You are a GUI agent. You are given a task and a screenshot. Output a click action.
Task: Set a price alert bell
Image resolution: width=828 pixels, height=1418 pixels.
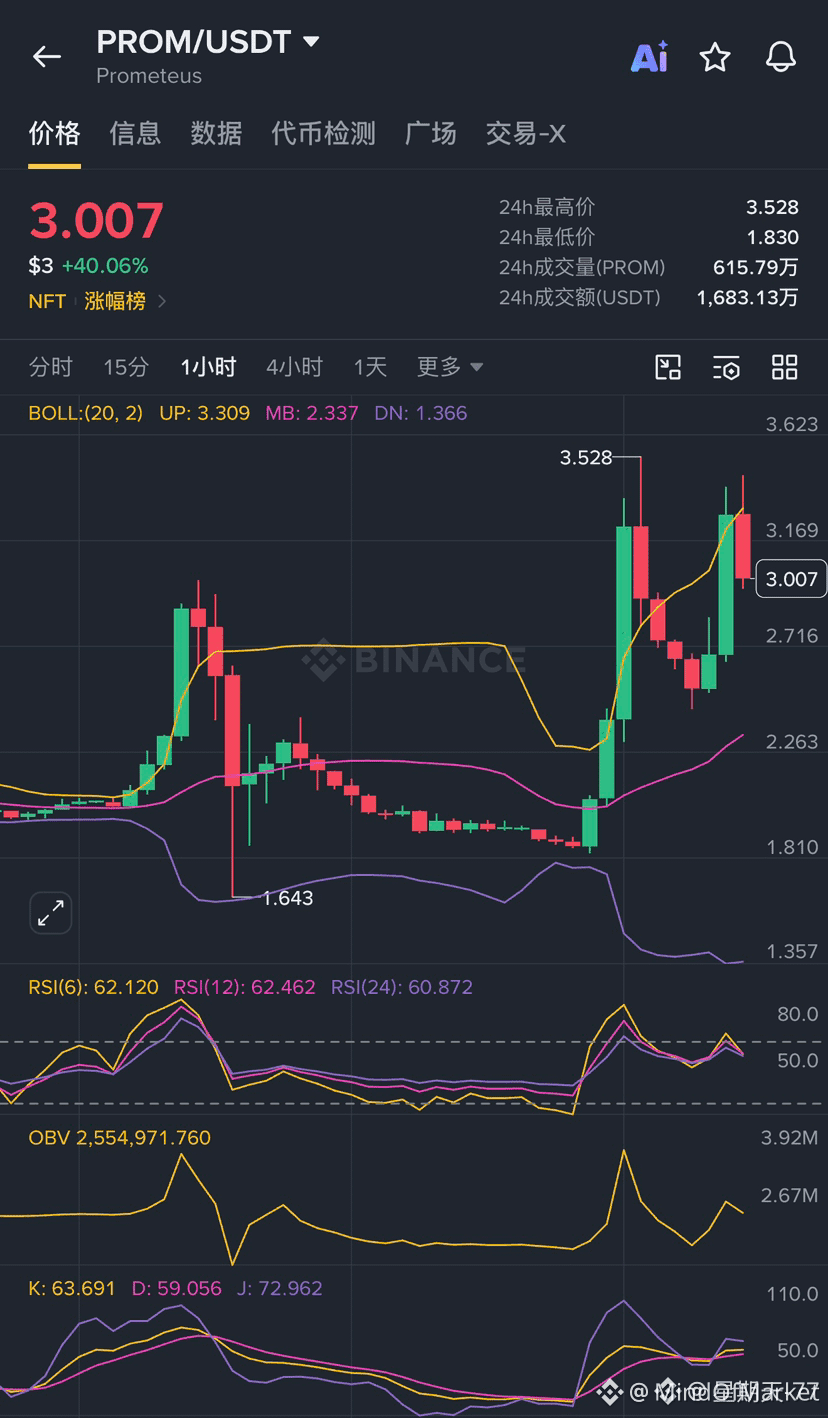pyautogui.click(x=781, y=57)
